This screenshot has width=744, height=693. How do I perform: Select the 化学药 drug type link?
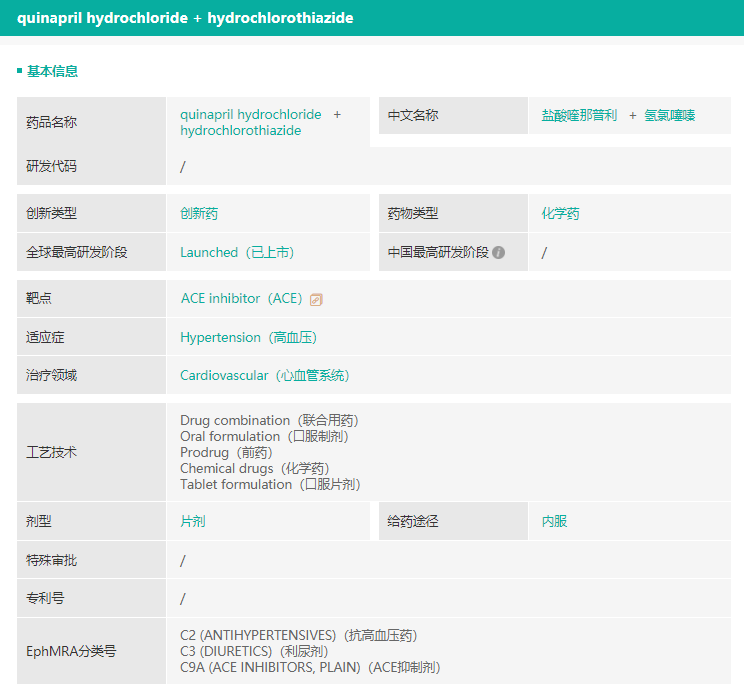click(560, 213)
